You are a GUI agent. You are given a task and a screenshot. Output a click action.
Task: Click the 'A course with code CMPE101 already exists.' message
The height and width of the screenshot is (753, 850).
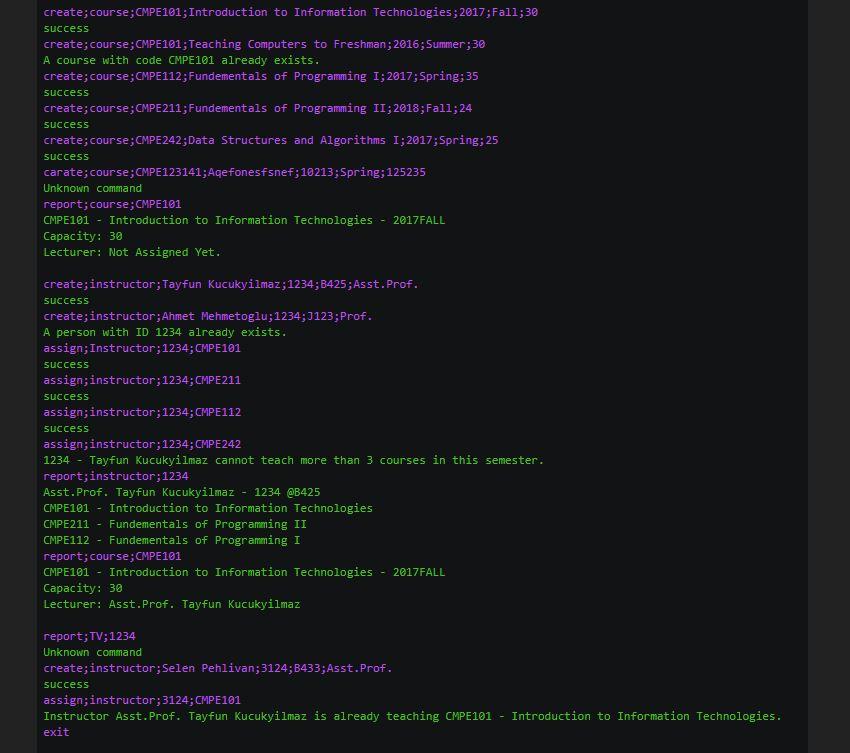pos(182,60)
